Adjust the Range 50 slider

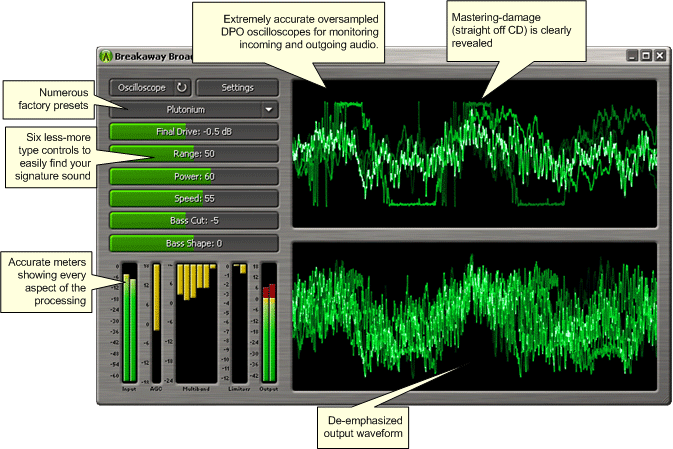pos(194,154)
